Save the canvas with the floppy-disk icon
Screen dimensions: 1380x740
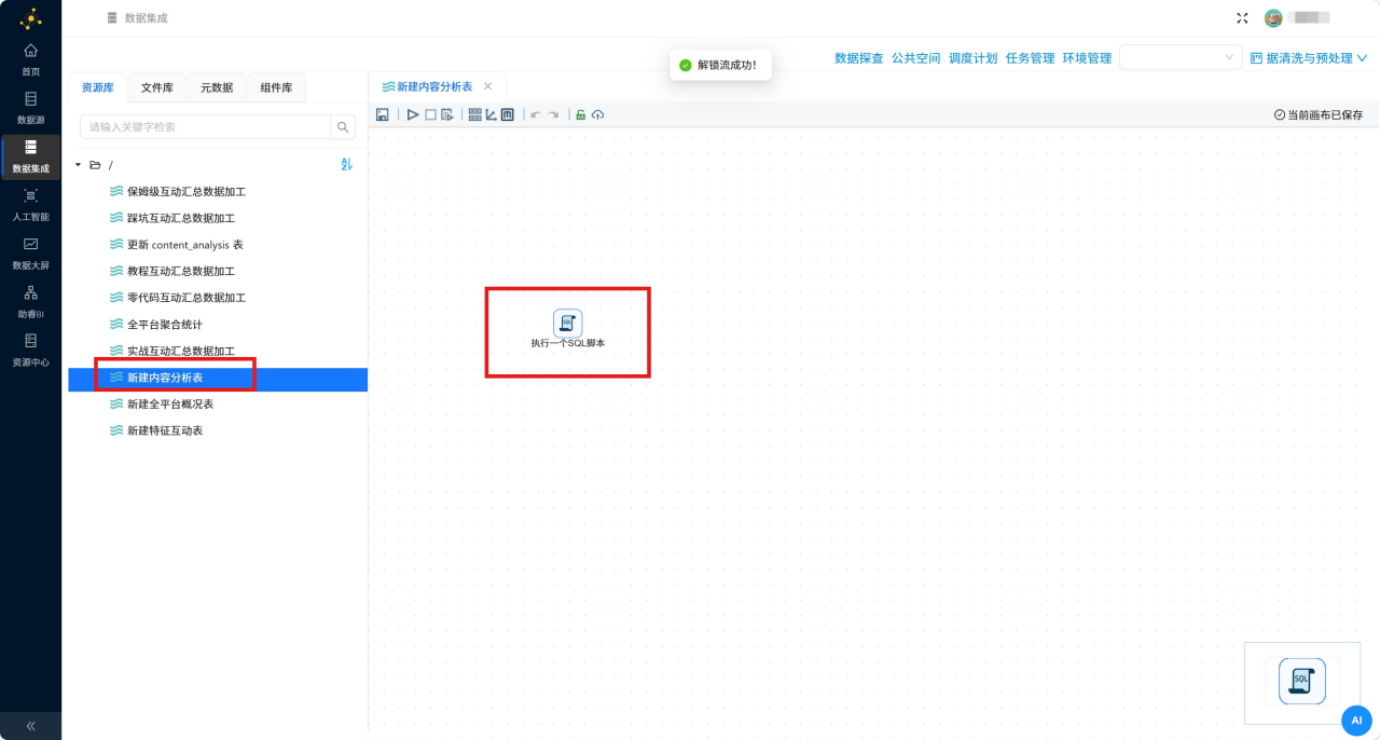pos(382,115)
